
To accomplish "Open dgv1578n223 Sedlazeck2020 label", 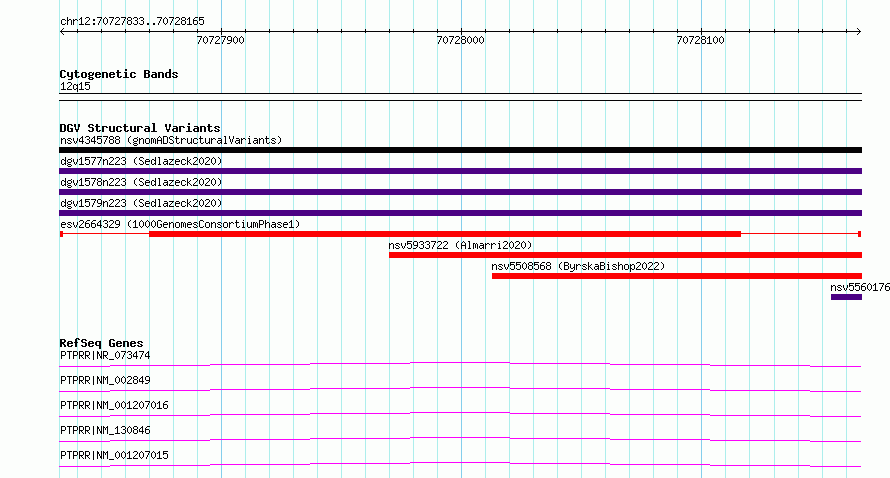I will 141,182.
